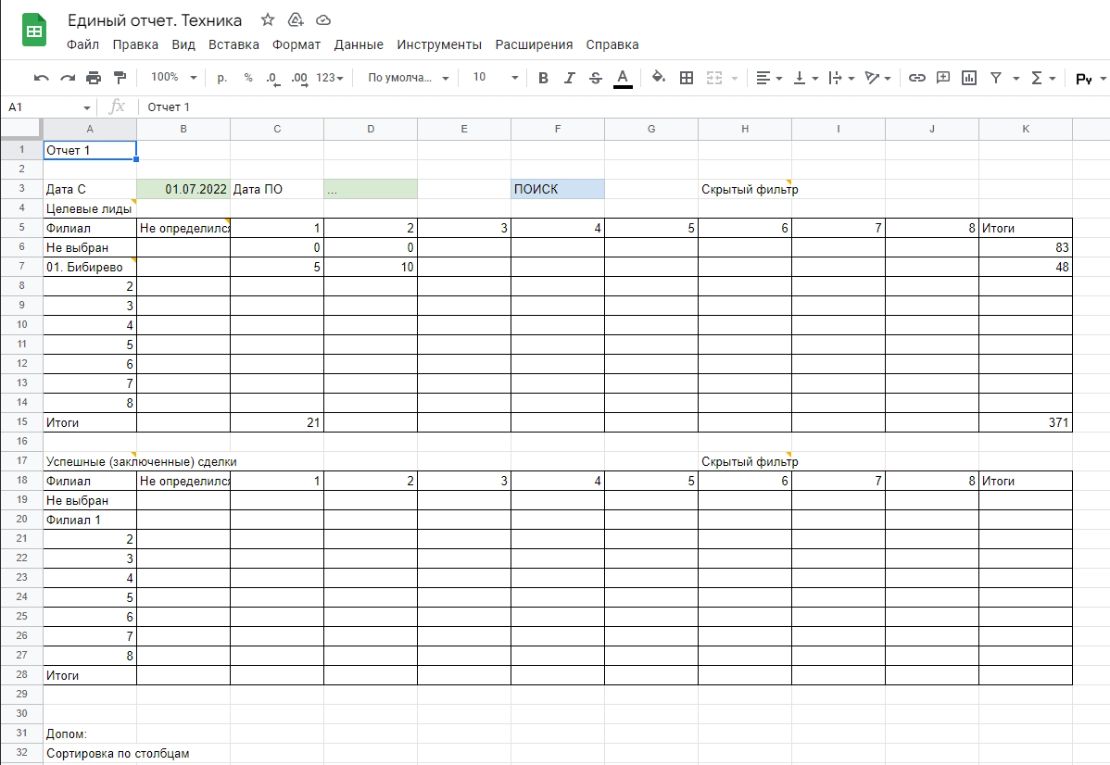Screen dimensions: 1110x765
Task: Open the Данные menu
Action: coord(358,45)
